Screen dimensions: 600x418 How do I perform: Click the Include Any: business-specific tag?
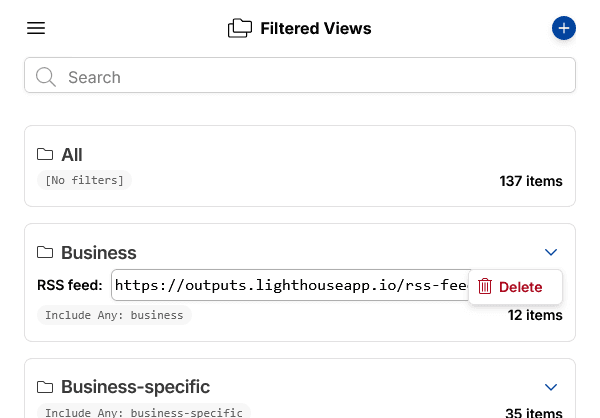[144, 412]
